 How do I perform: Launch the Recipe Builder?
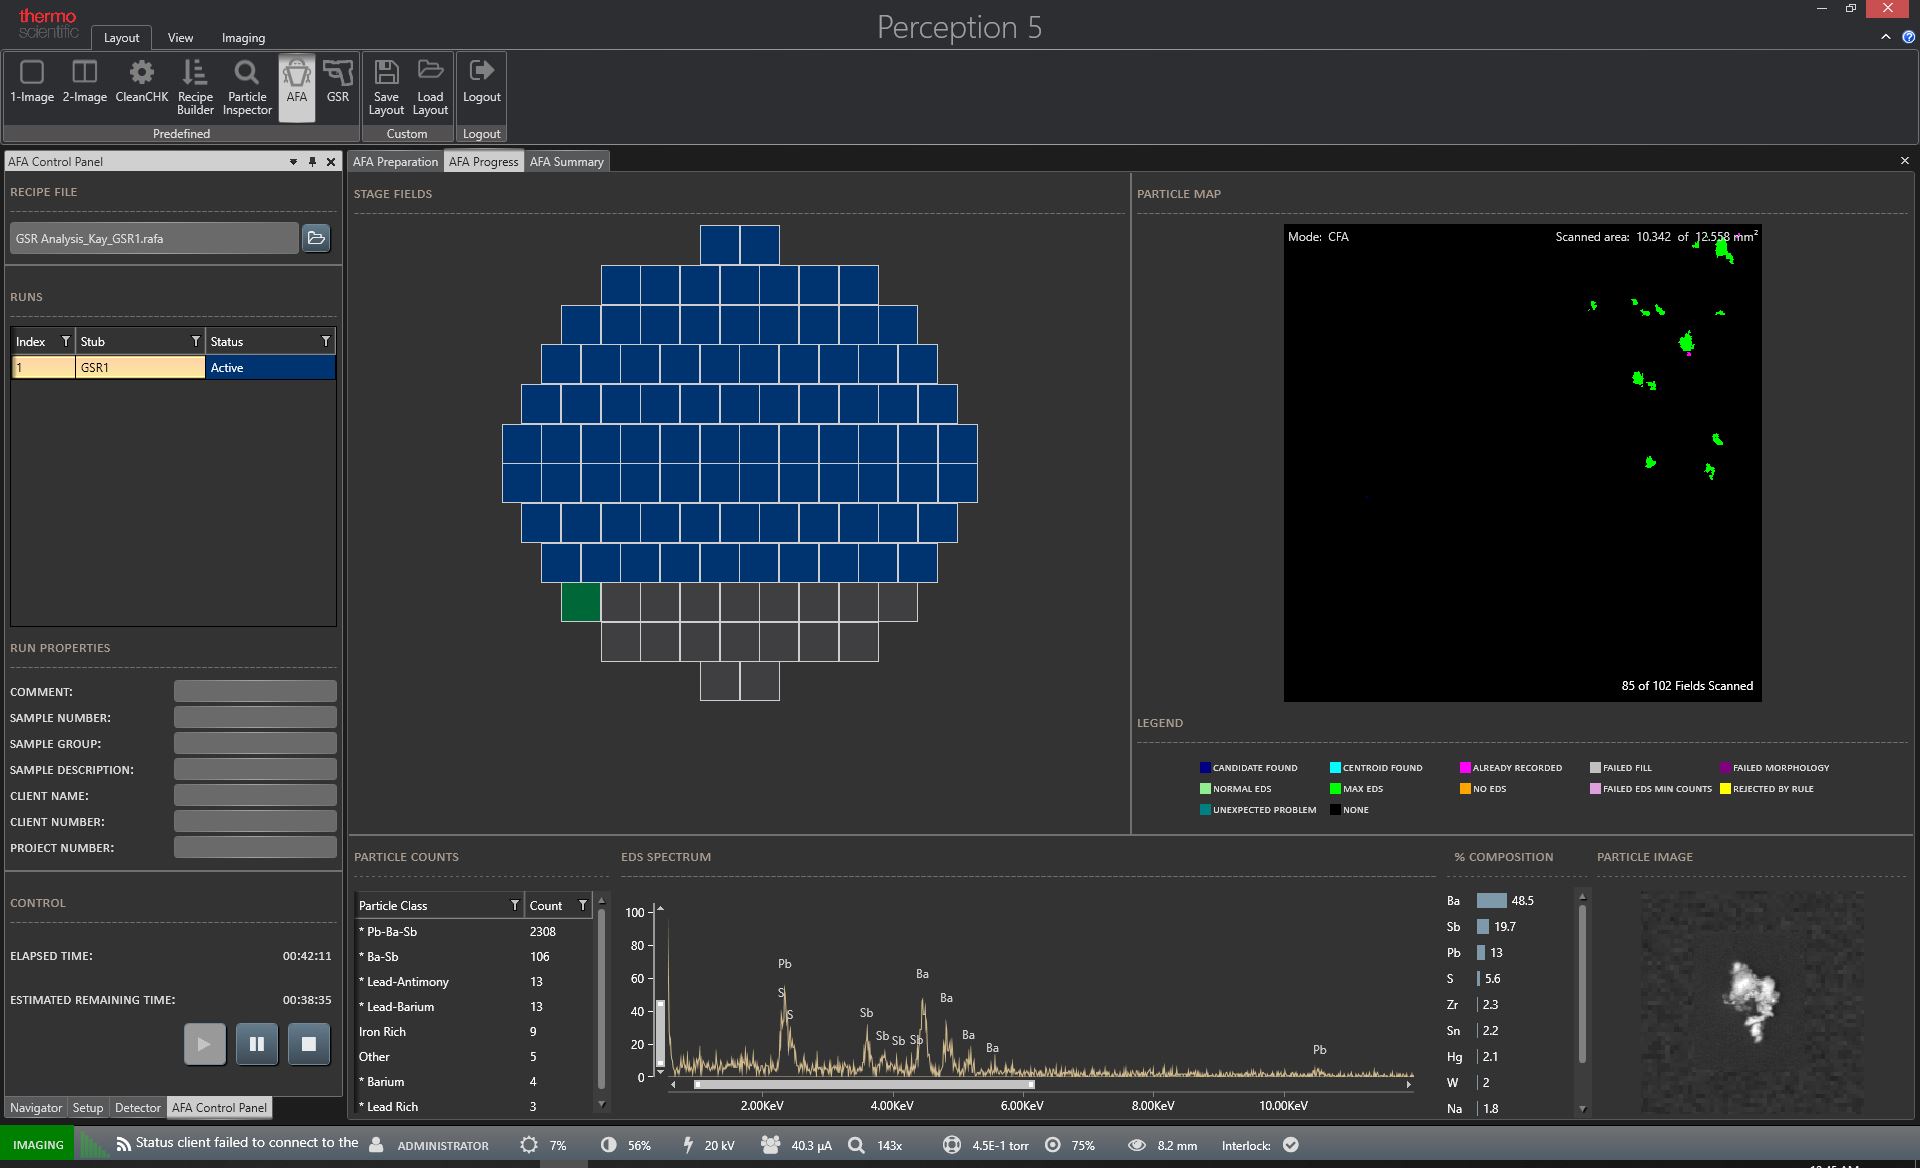tap(195, 87)
